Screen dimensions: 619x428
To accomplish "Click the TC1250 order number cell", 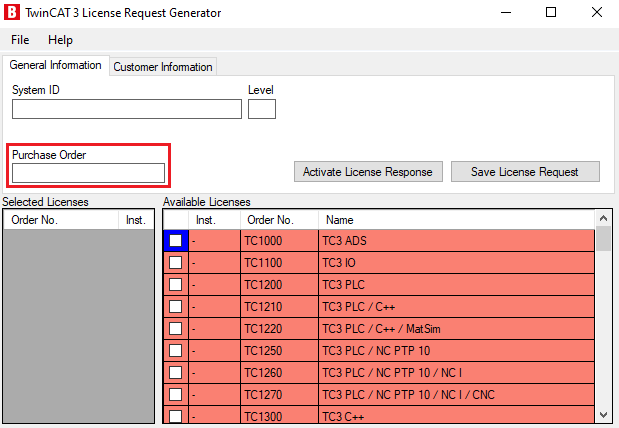I will coord(279,351).
